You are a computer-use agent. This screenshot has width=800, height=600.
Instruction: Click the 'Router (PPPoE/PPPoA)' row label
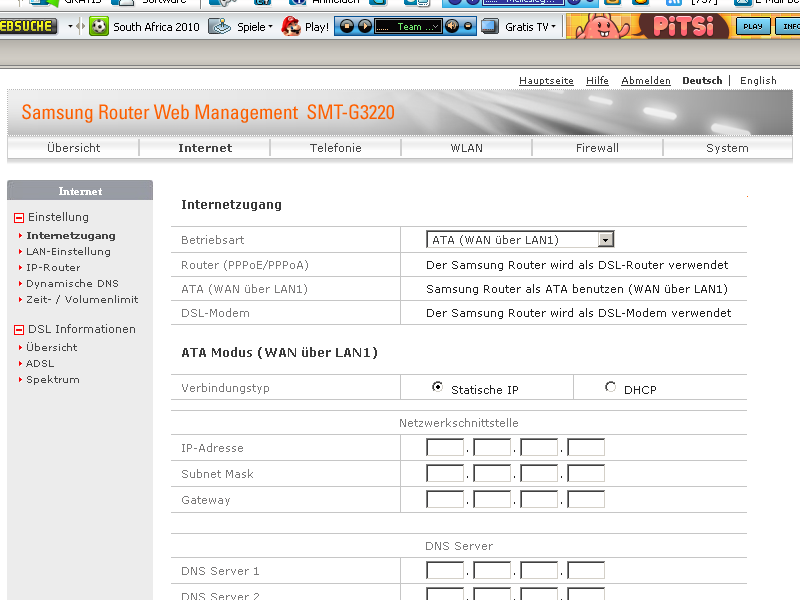(x=245, y=265)
